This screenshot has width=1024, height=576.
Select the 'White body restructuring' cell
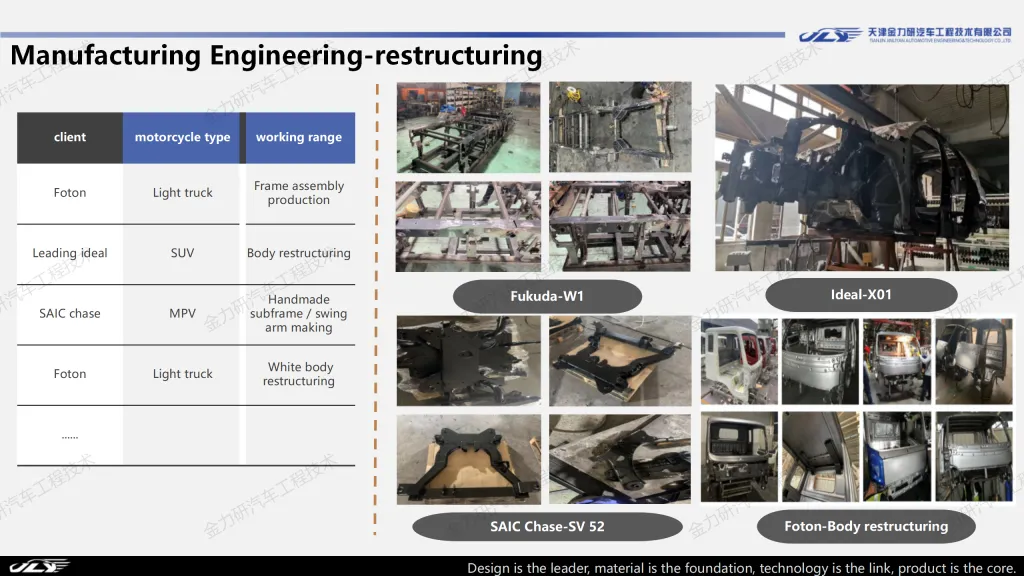click(x=299, y=374)
